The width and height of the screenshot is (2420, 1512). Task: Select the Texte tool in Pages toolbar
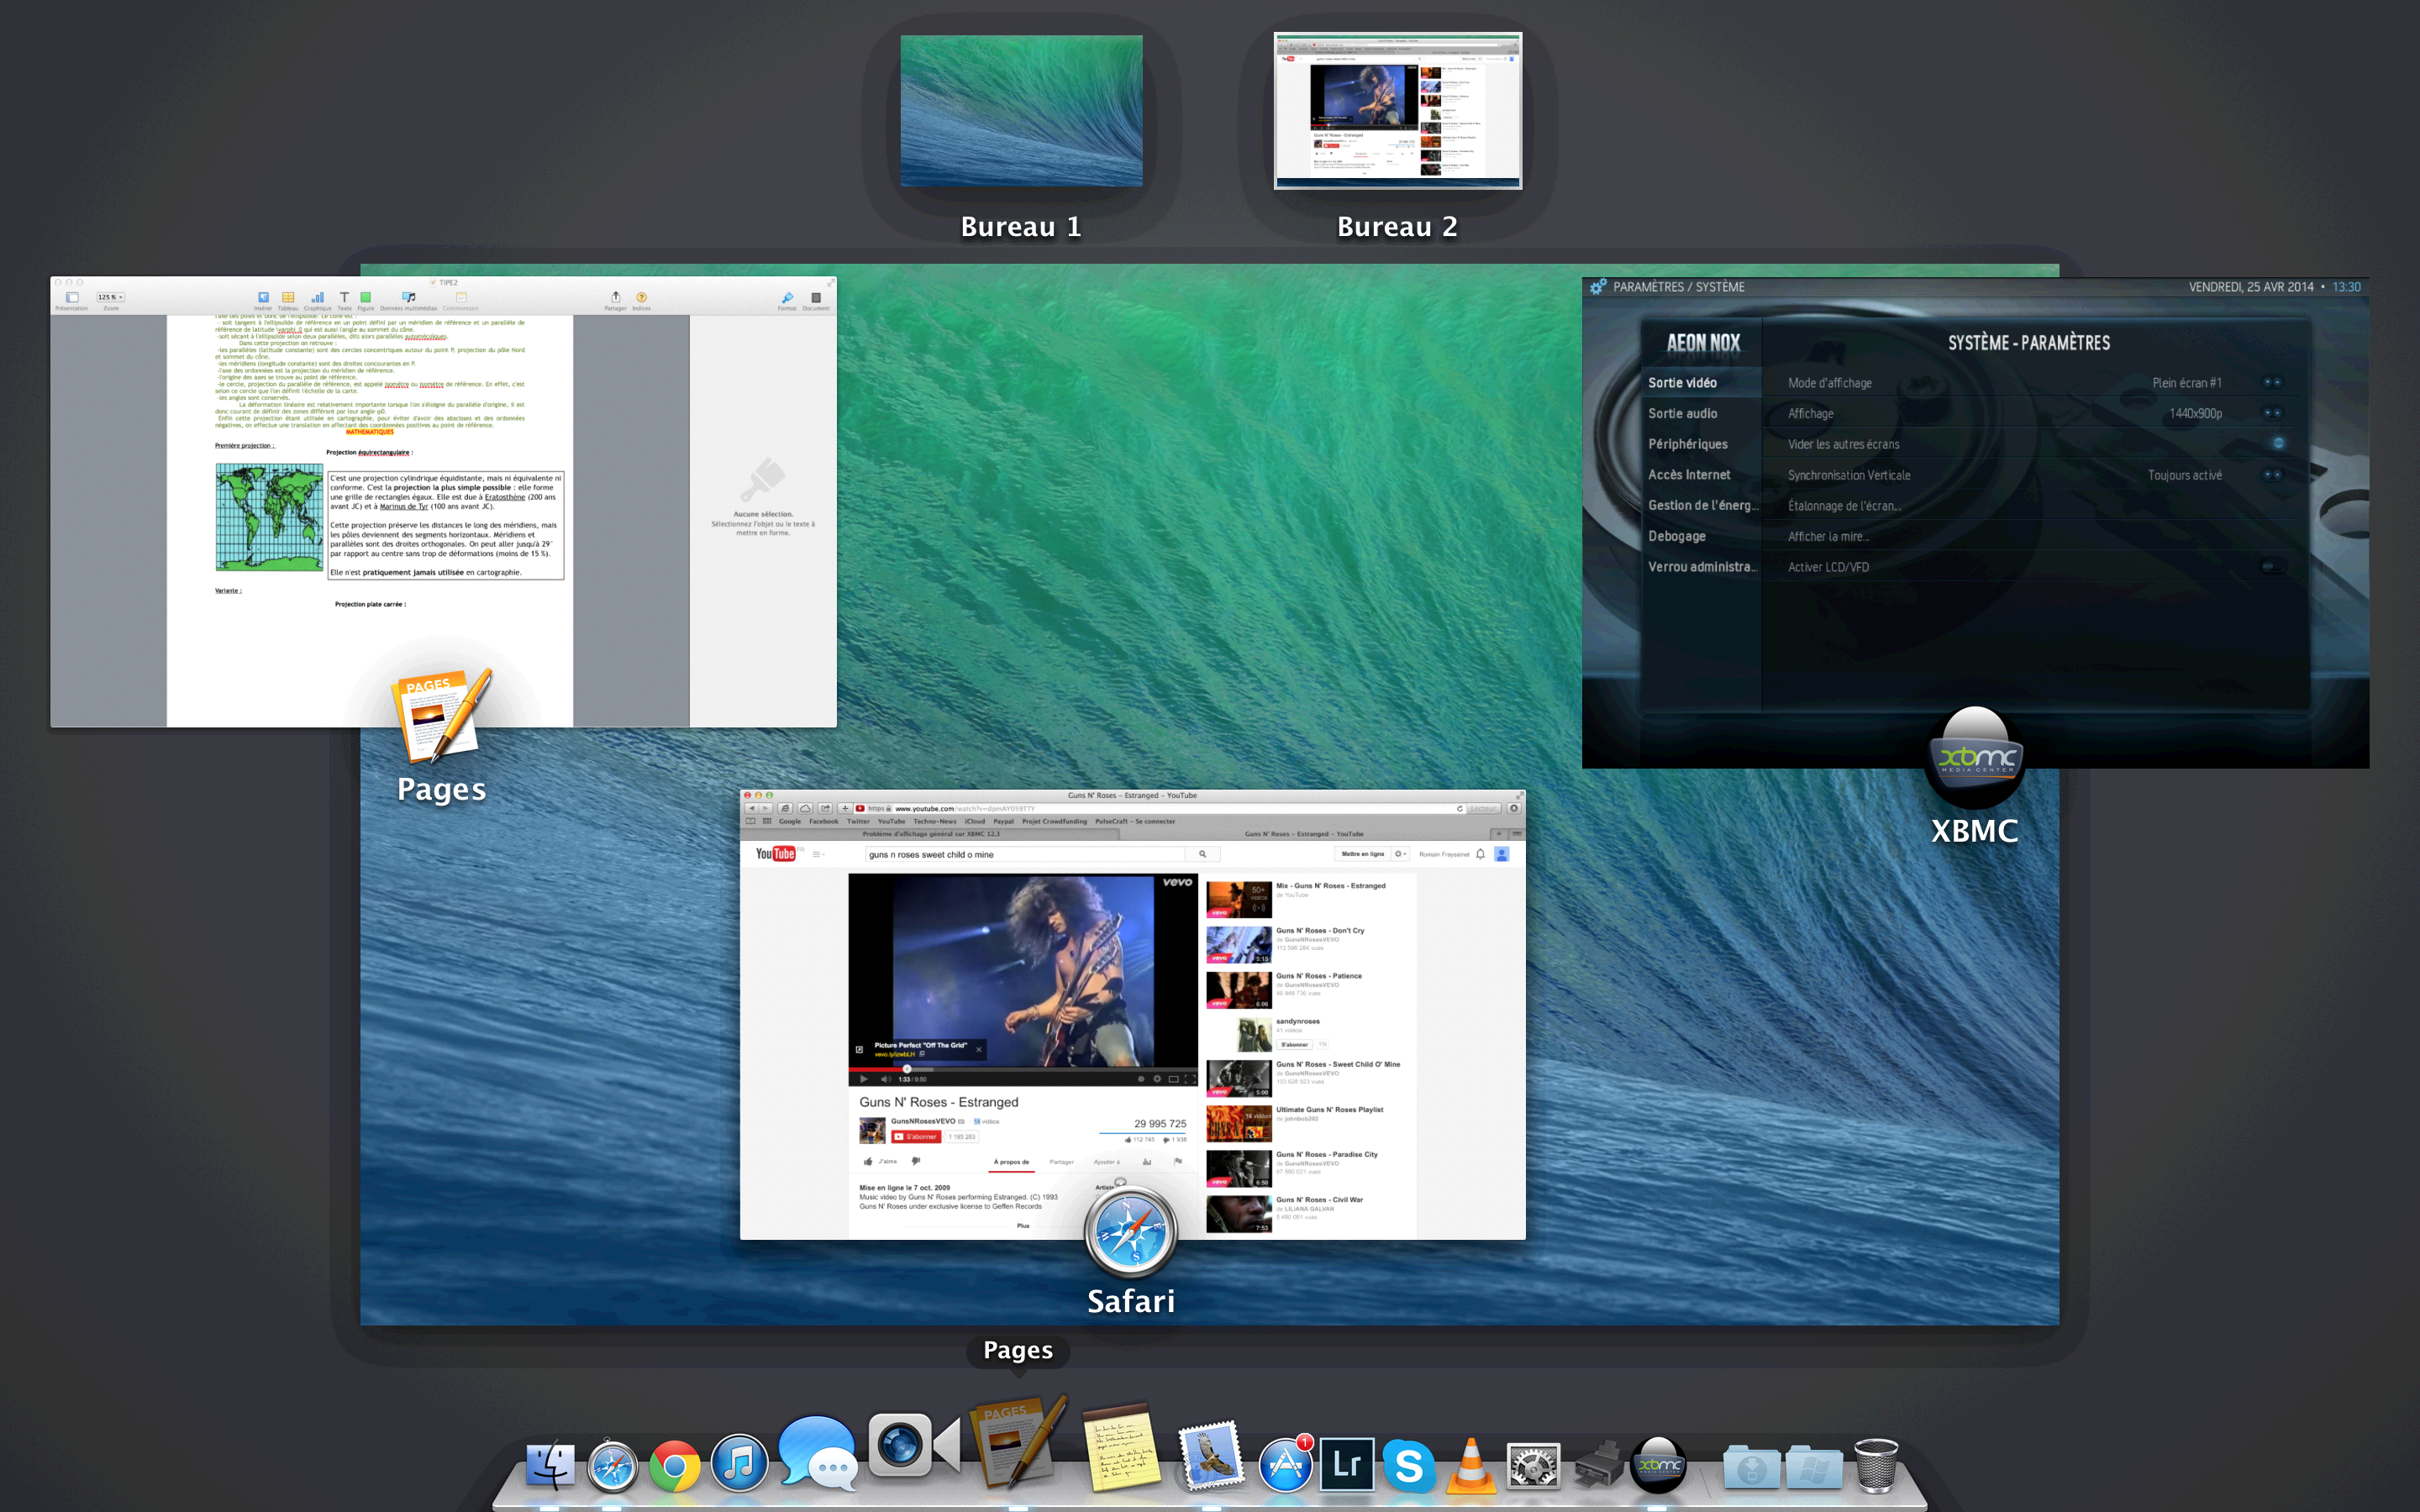pyautogui.click(x=344, y=297)
